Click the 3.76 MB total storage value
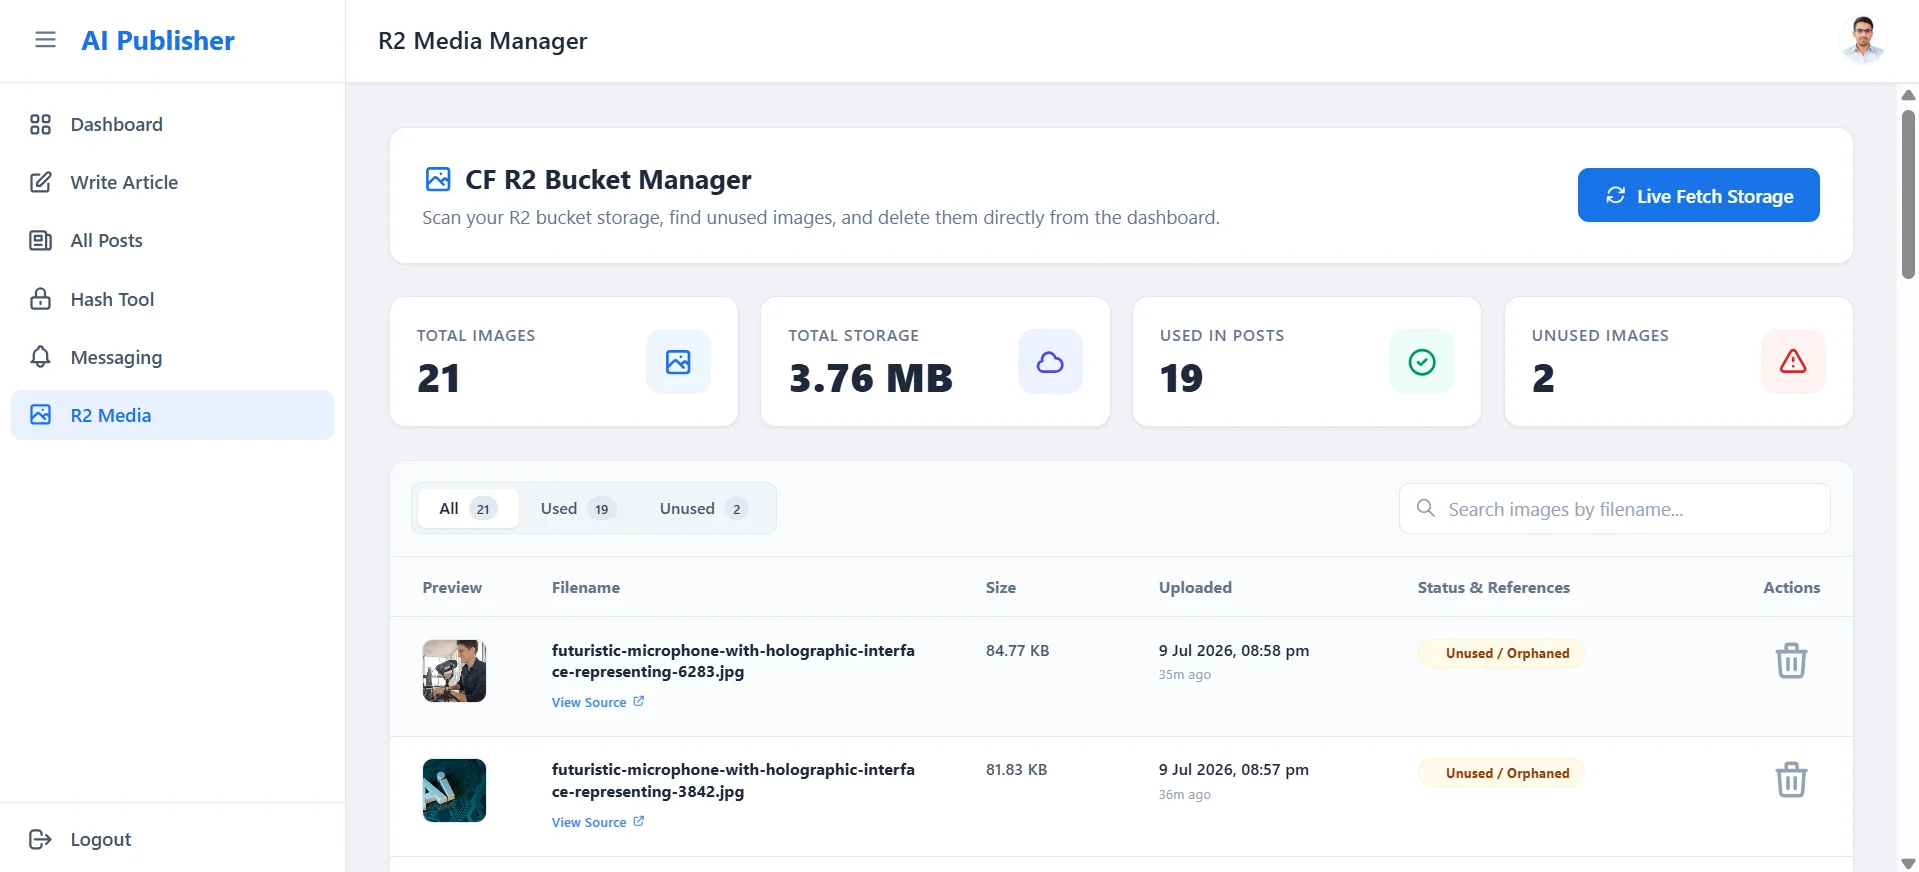 click(x=871, y=378)
